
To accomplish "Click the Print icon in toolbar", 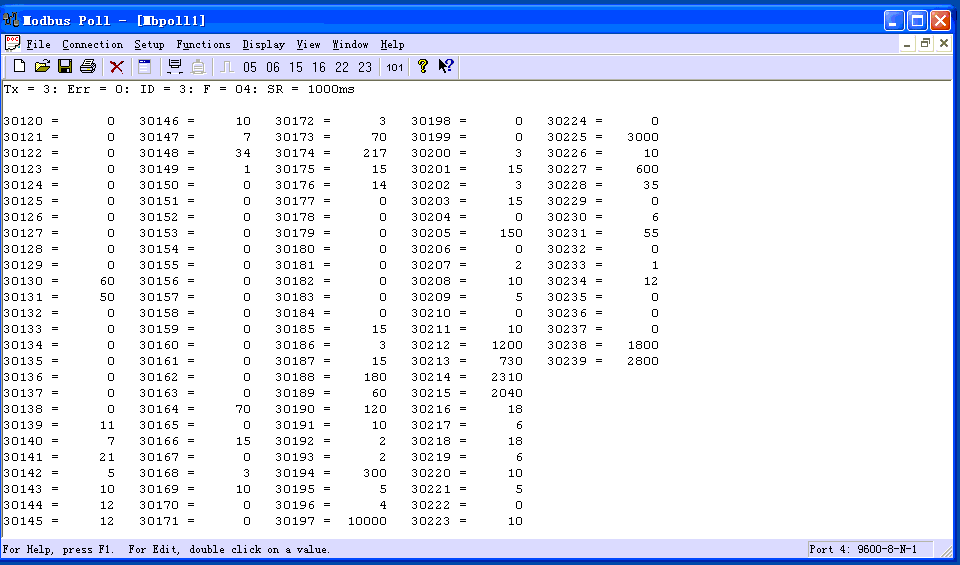I will tap(88, 67).
